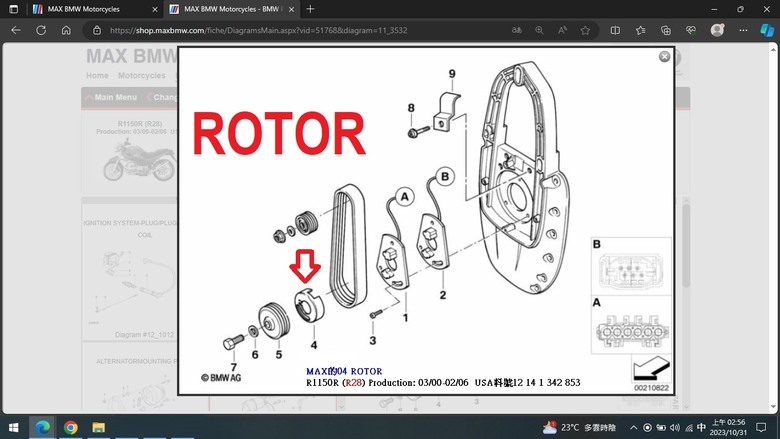Launch Google Chrome from taskbar
The width and height of the screenshot is (780, 439).
(x=71, y=428)
